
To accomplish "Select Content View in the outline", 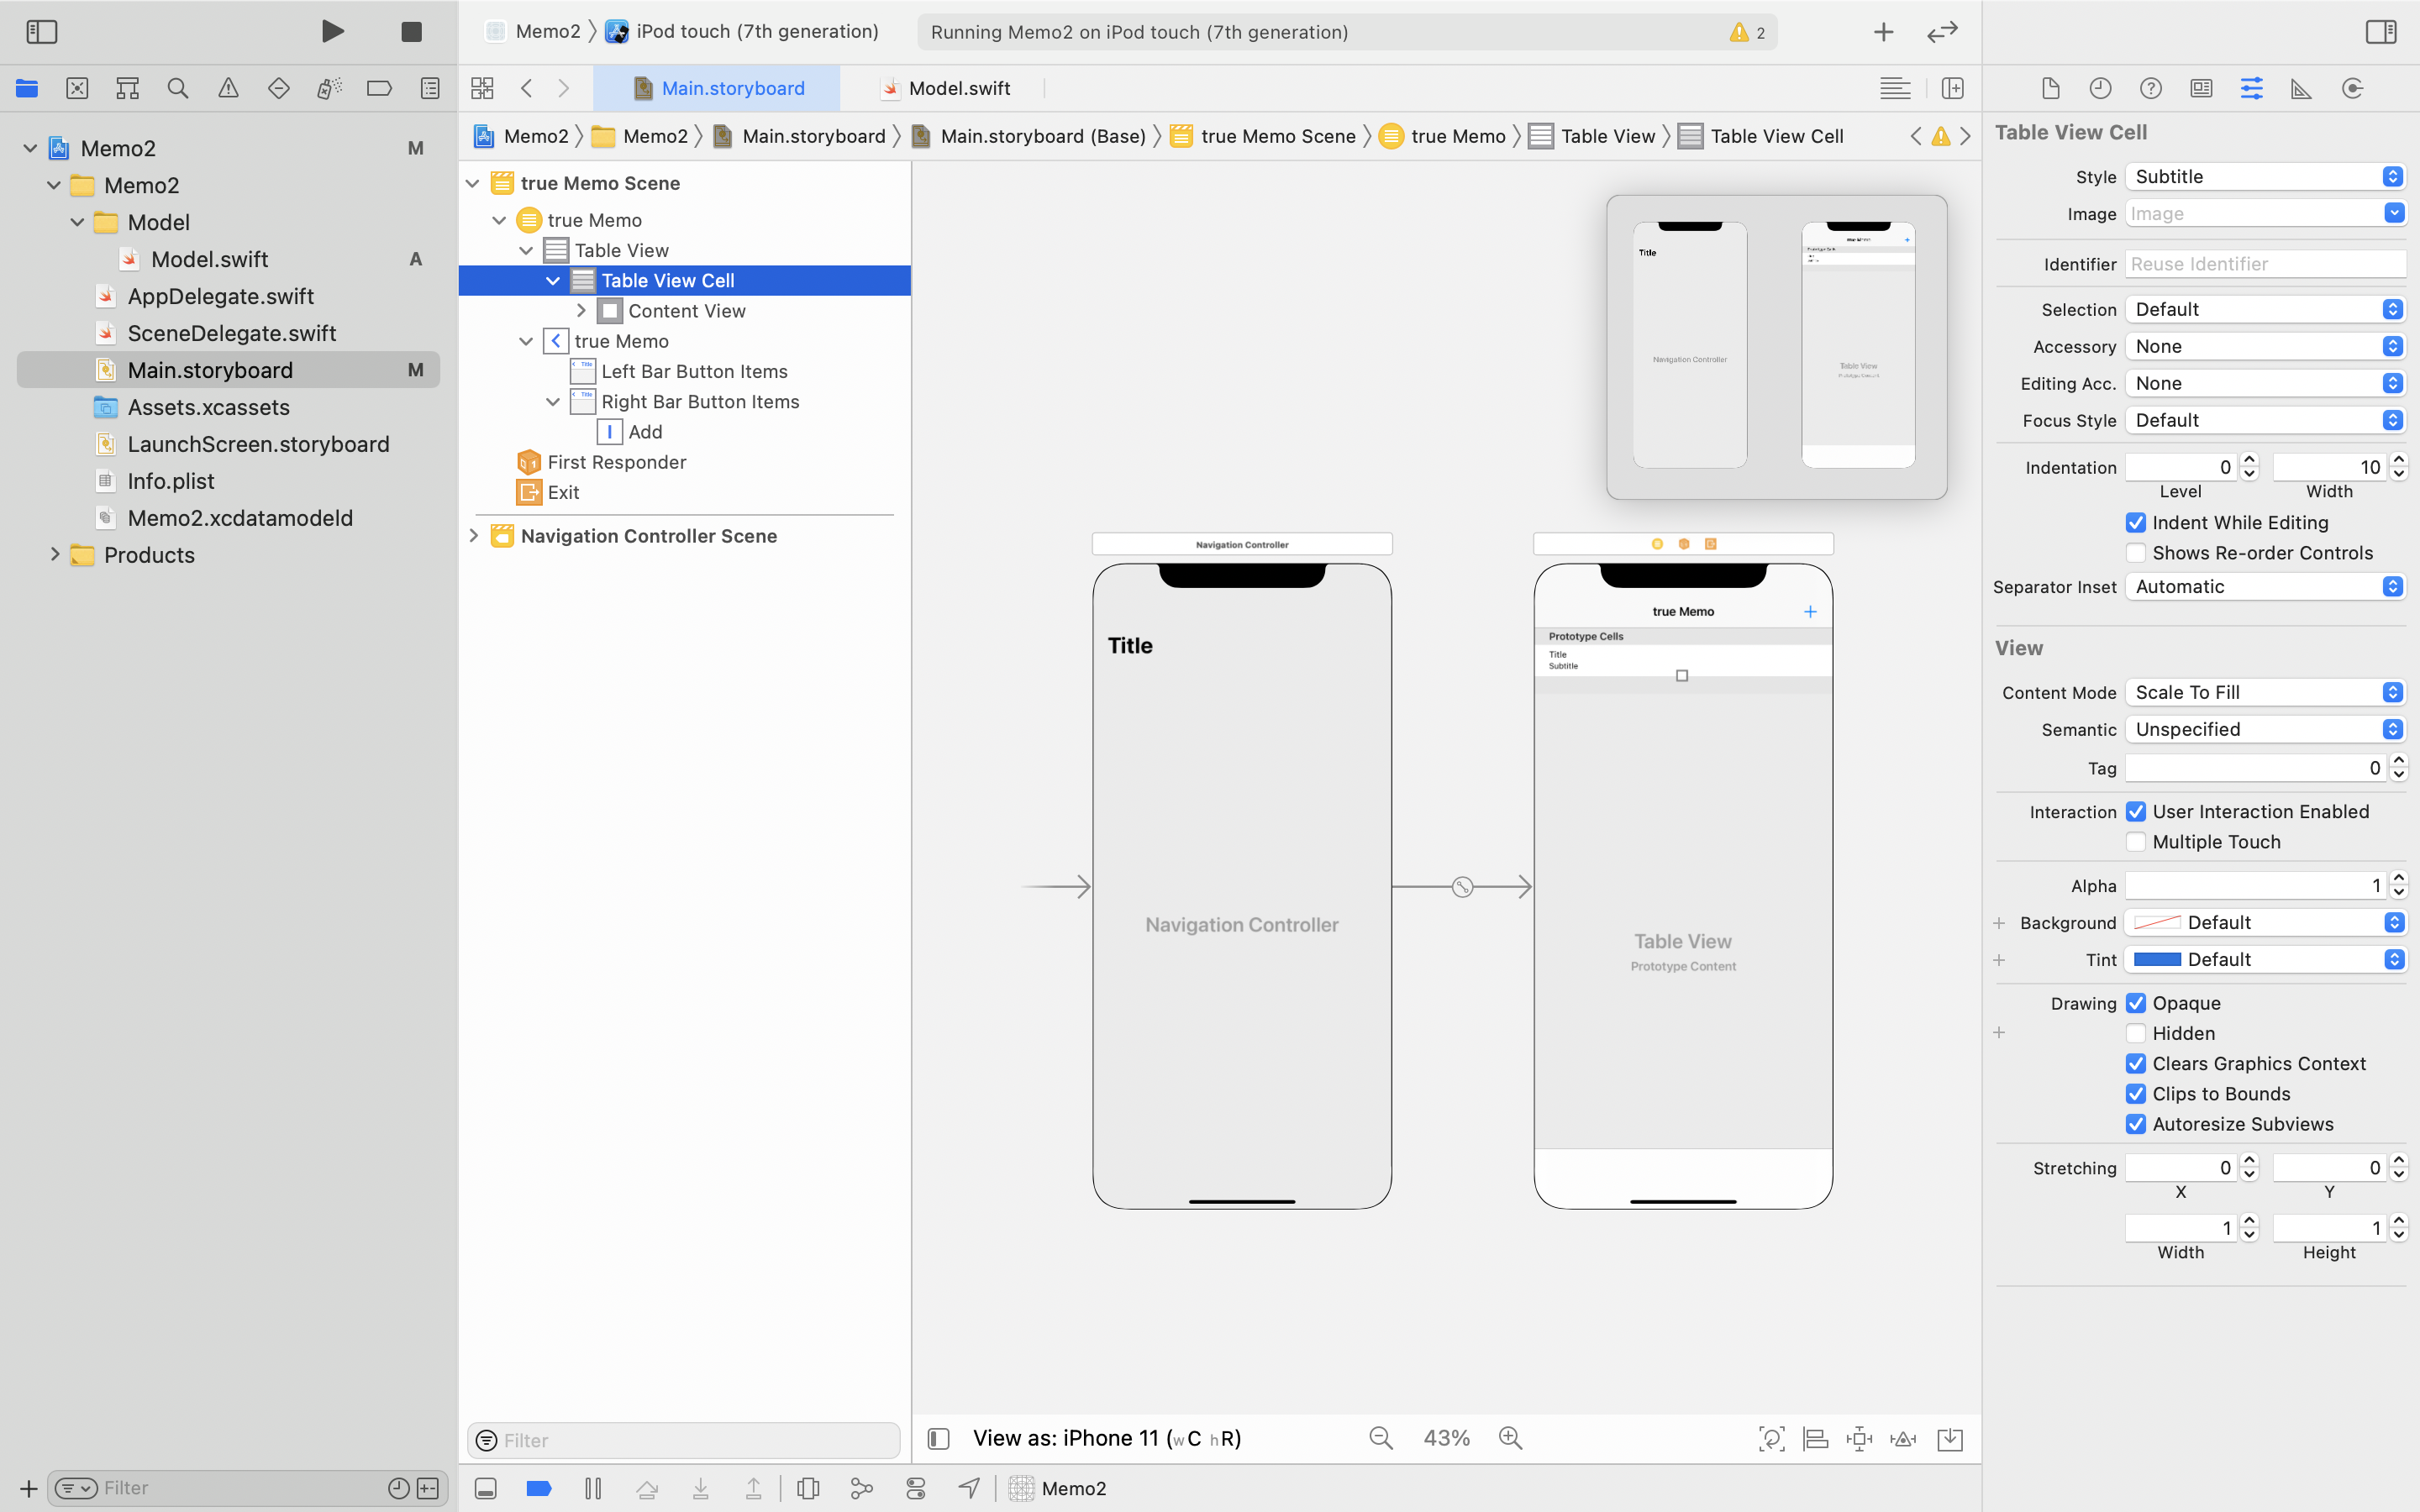I will pos(686,311).
